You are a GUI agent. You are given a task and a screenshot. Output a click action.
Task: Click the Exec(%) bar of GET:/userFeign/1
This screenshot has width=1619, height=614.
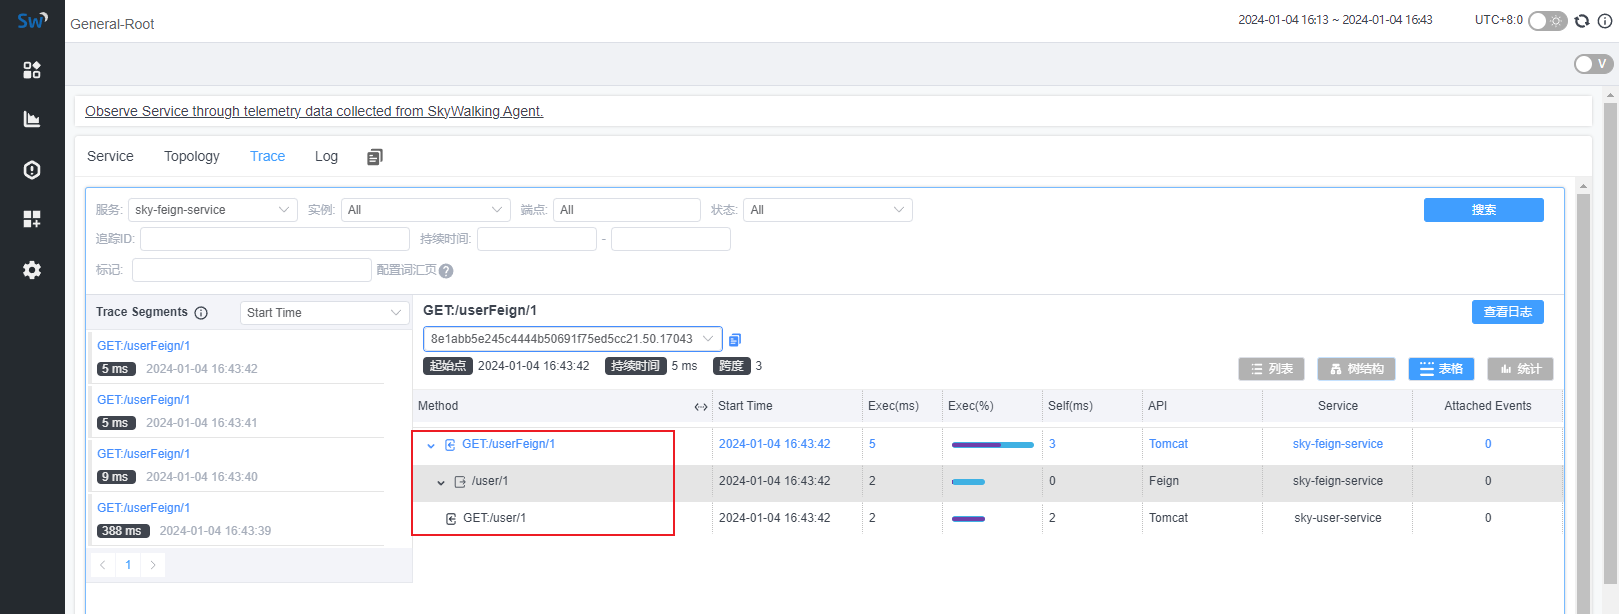[x=992, y=445]
